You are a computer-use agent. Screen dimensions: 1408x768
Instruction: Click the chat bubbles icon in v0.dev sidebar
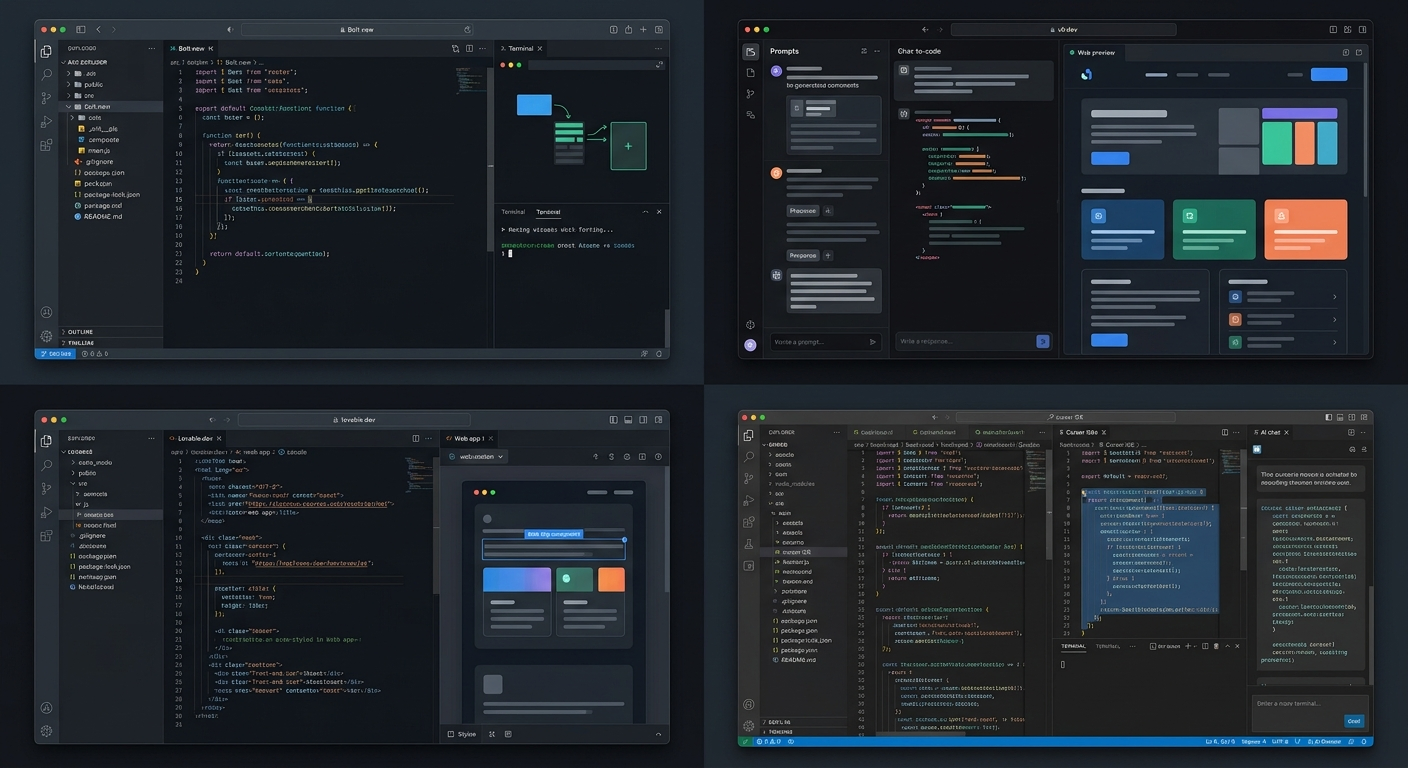coord(751,115)
